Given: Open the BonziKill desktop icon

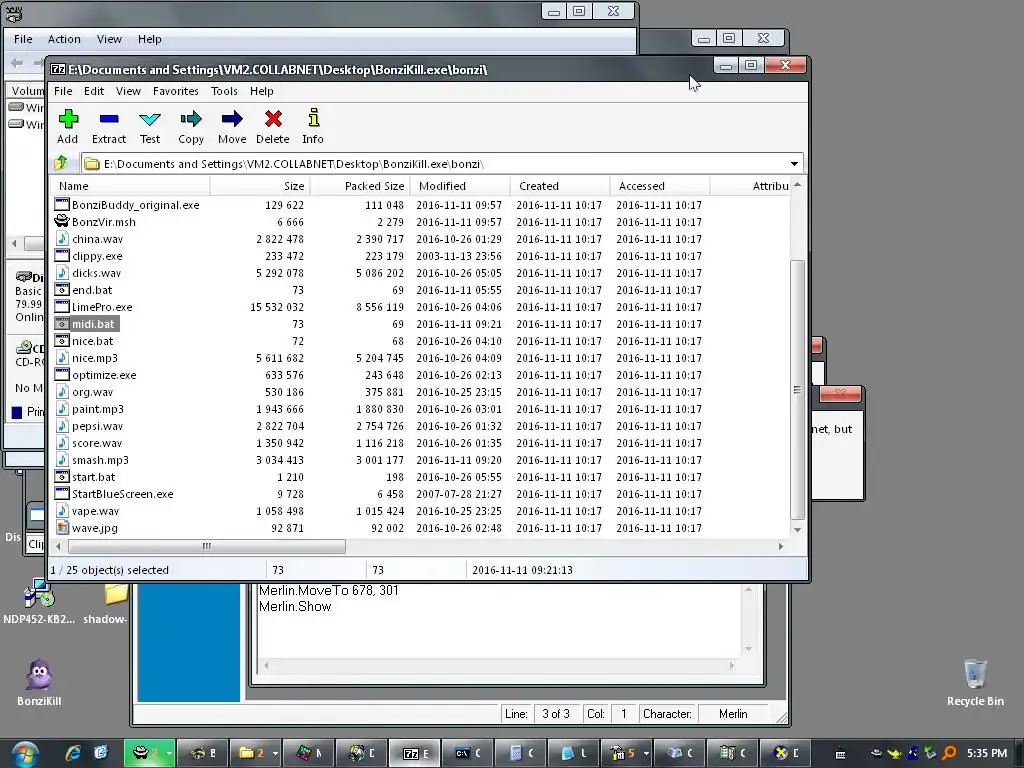Looking at the screenshot, I should pyautogui.click(x=39, y=682).
